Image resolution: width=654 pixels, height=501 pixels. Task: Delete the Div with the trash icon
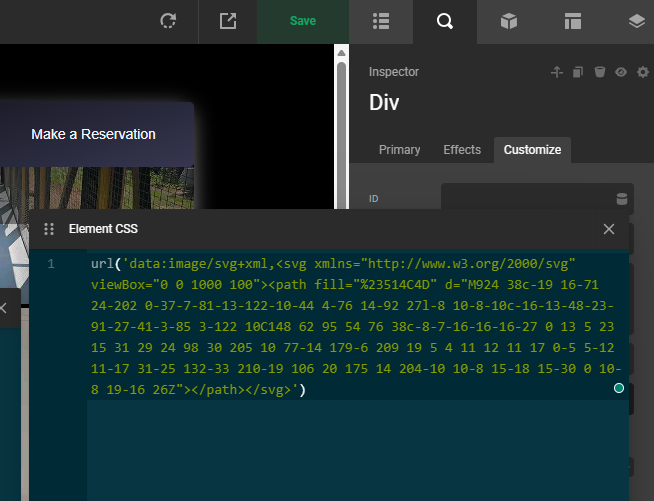pyautogui.click(x=600, y=72)
